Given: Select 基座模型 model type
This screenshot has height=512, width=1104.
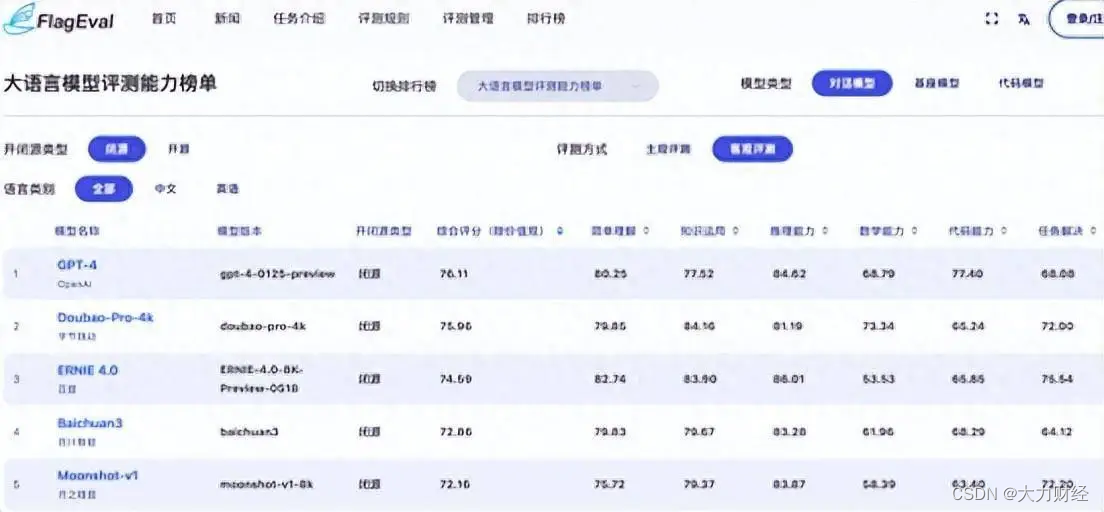Looking at the screenshot, I should (x=936, y=83).
